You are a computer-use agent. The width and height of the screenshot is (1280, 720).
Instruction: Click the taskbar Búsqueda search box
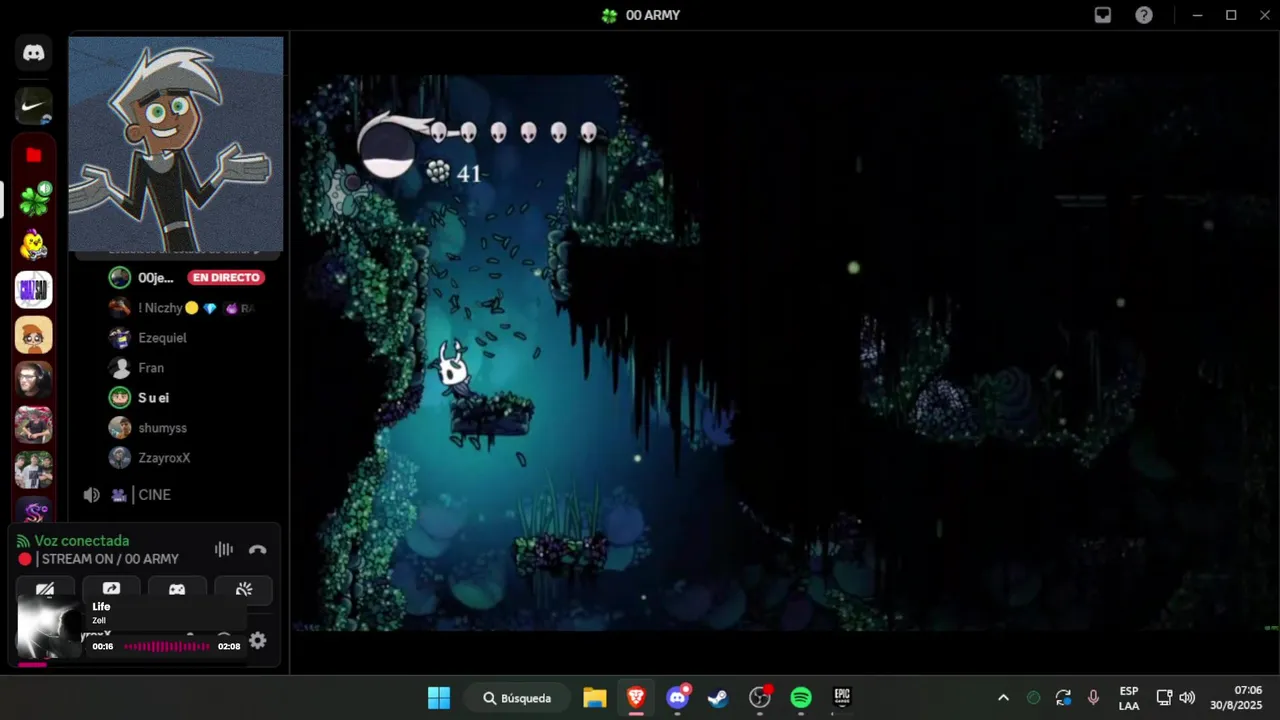click(x=519, y=698)
